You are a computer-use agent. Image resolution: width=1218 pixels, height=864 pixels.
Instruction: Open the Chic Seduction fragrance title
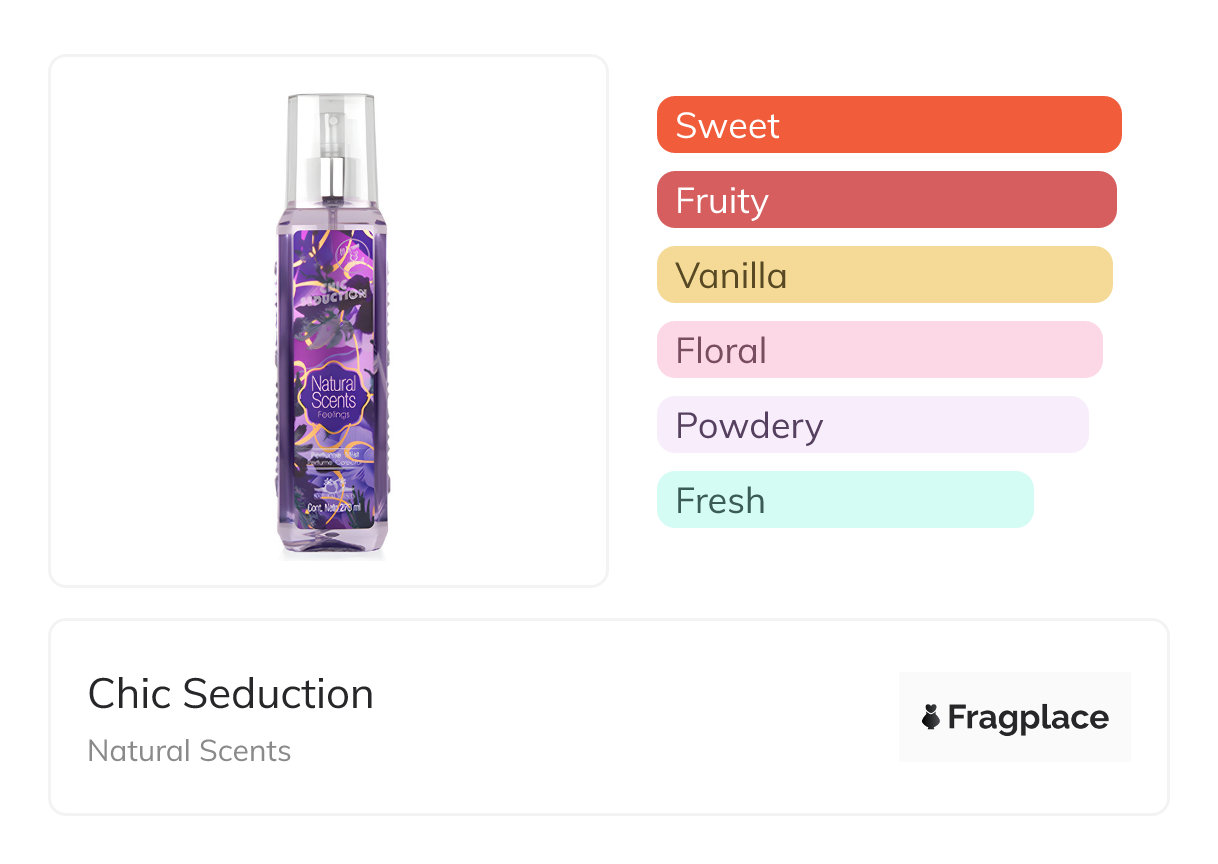point(231,694)
